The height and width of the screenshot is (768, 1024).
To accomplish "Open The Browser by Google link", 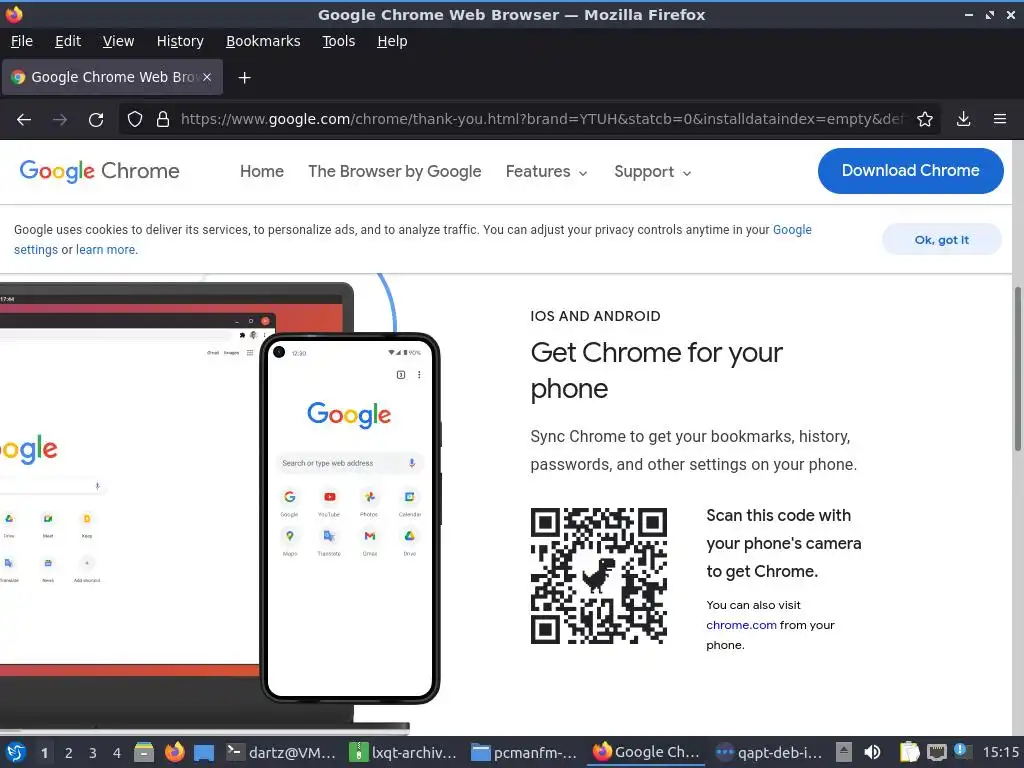I will point(394,172).
